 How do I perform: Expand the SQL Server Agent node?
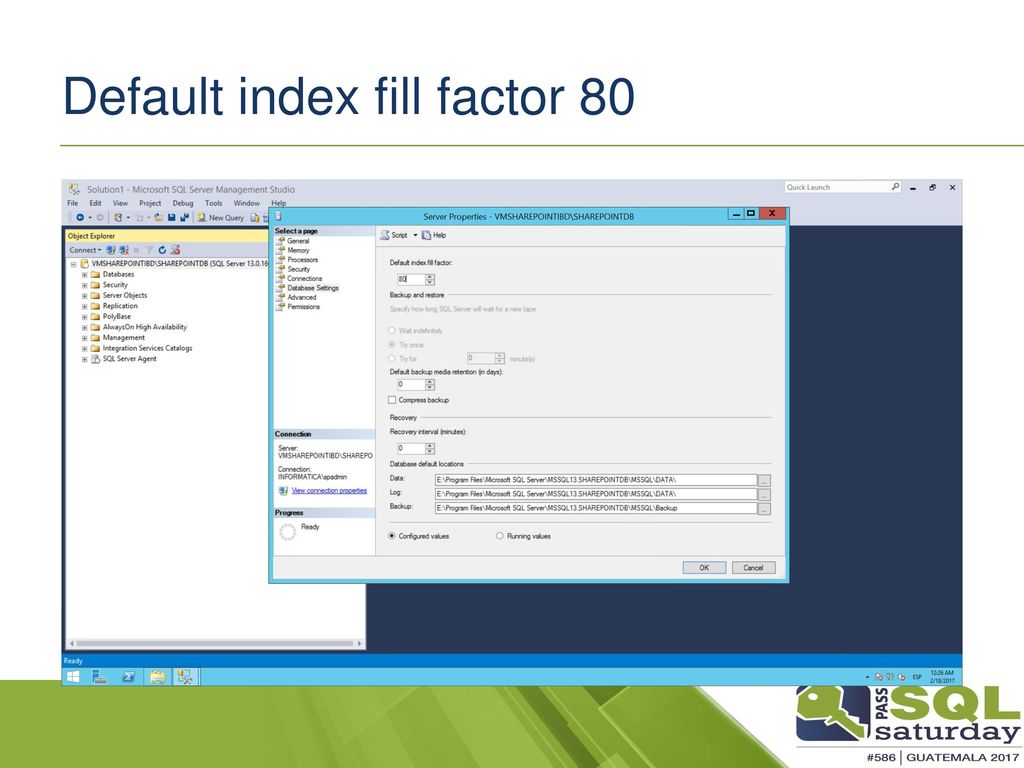(84, 359)
